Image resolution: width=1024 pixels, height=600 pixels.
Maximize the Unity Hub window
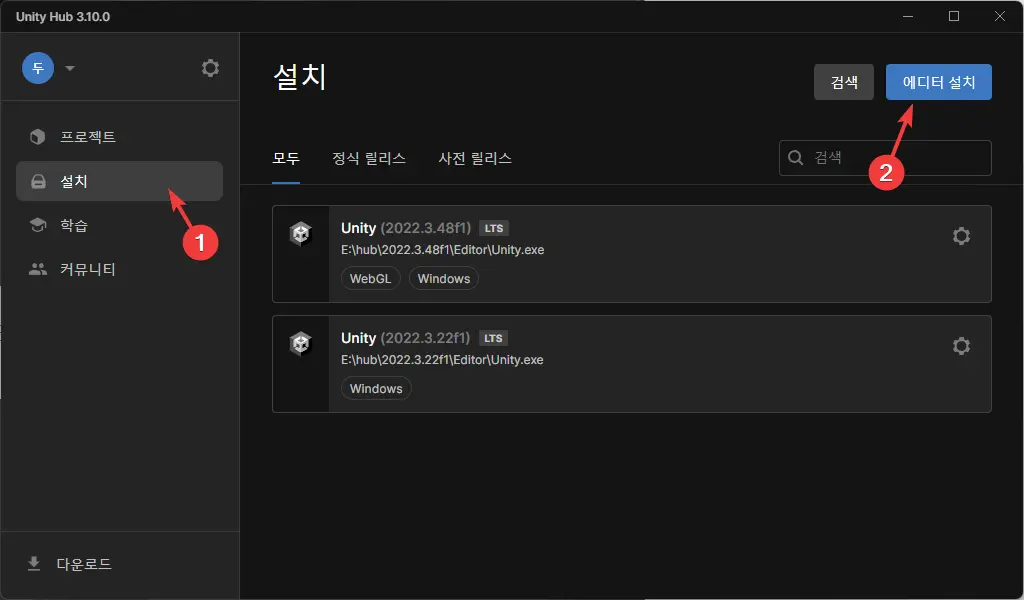tap(953, 16)
